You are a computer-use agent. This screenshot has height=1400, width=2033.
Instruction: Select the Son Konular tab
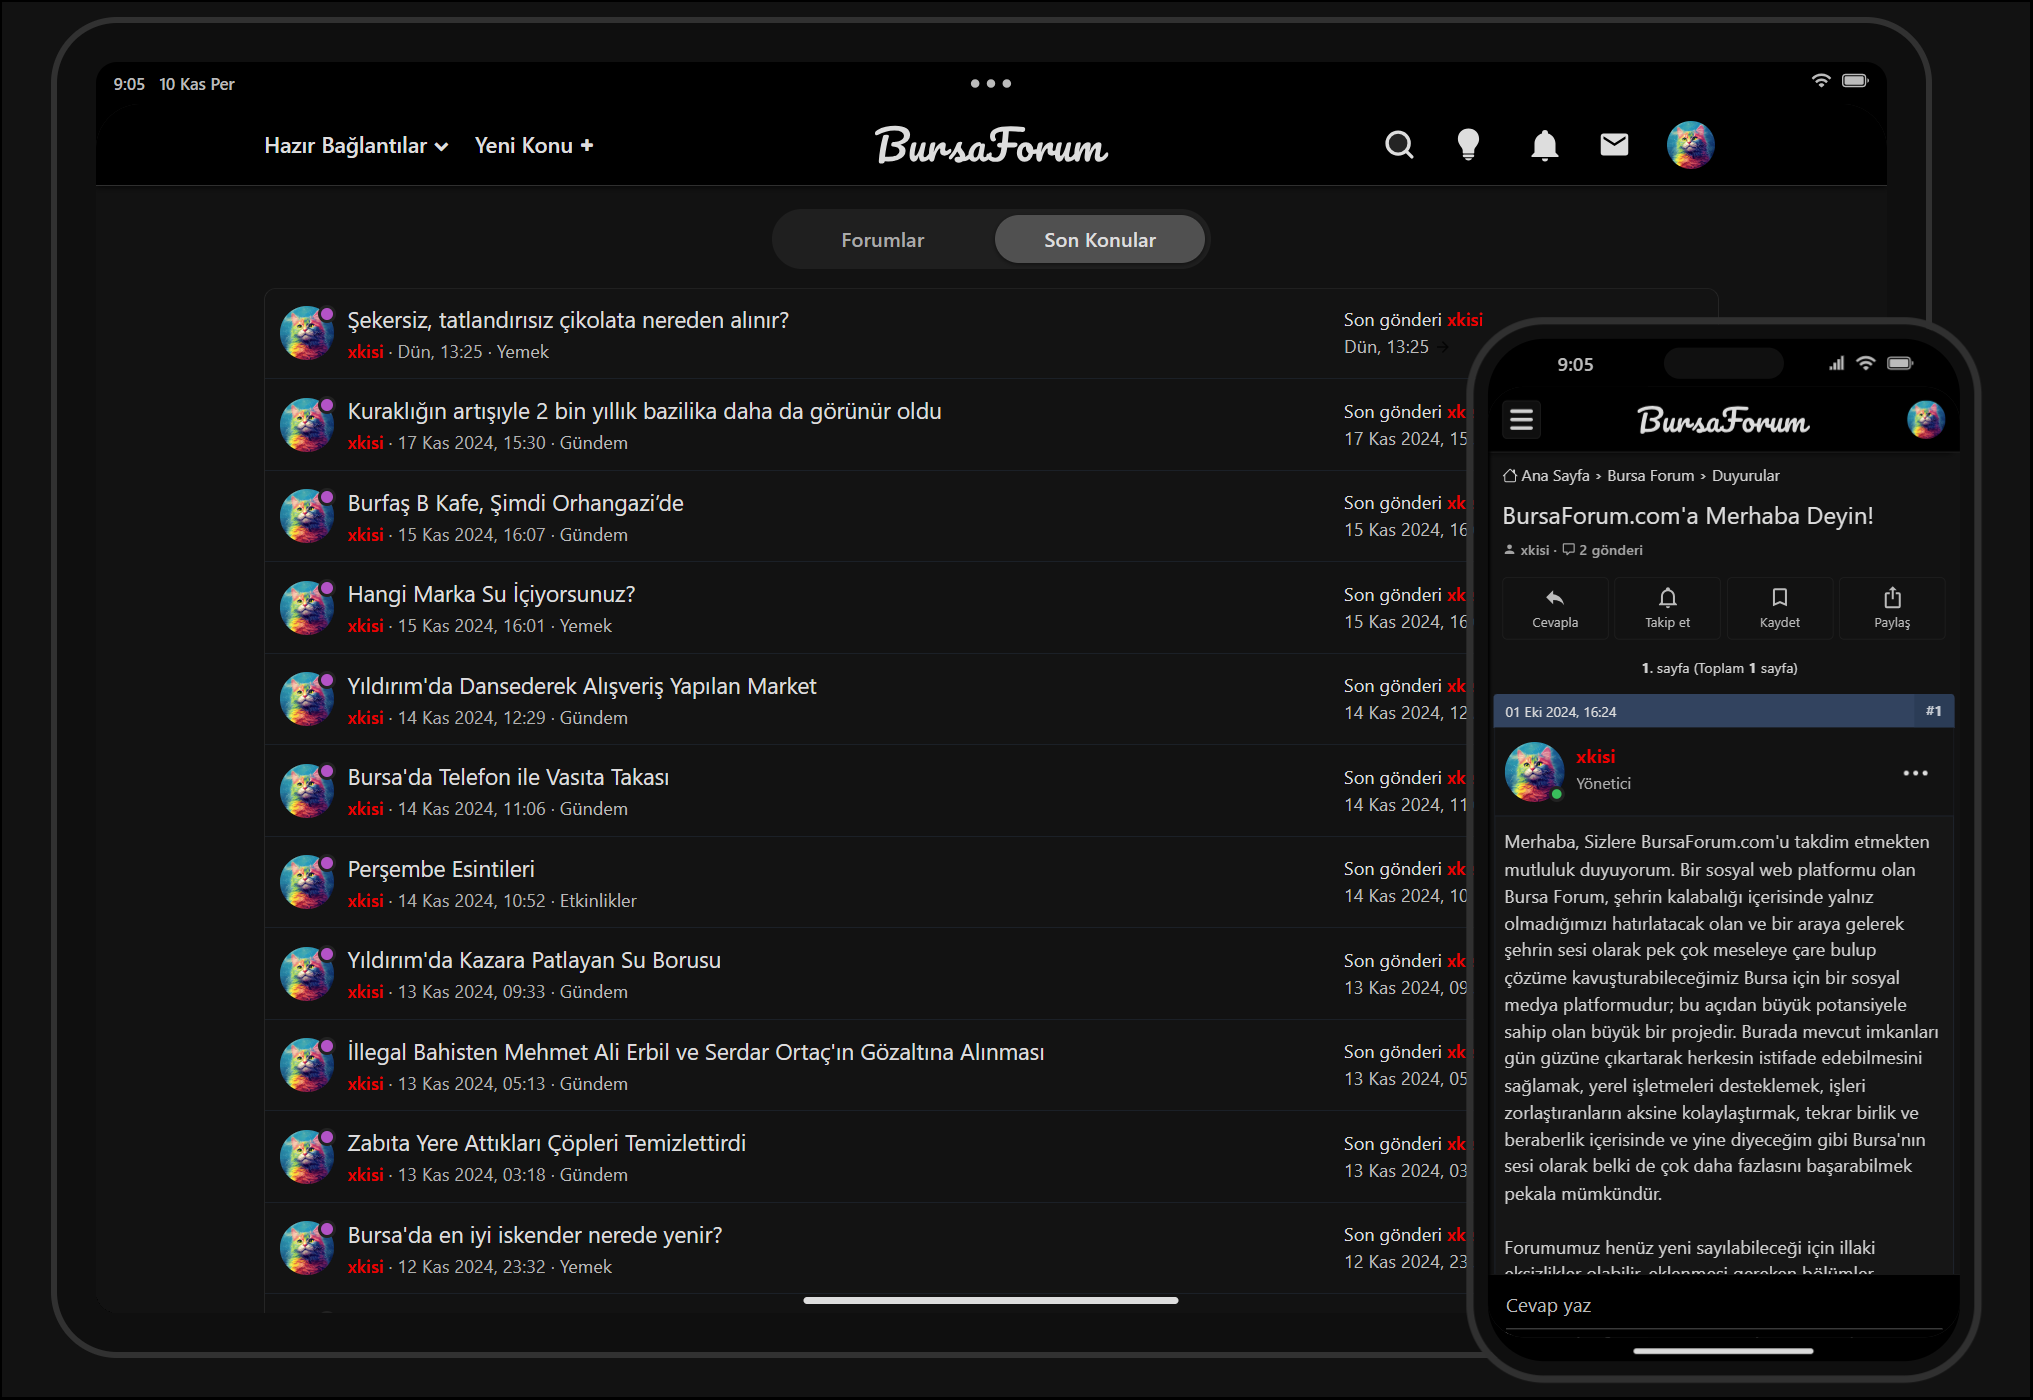1099,240
